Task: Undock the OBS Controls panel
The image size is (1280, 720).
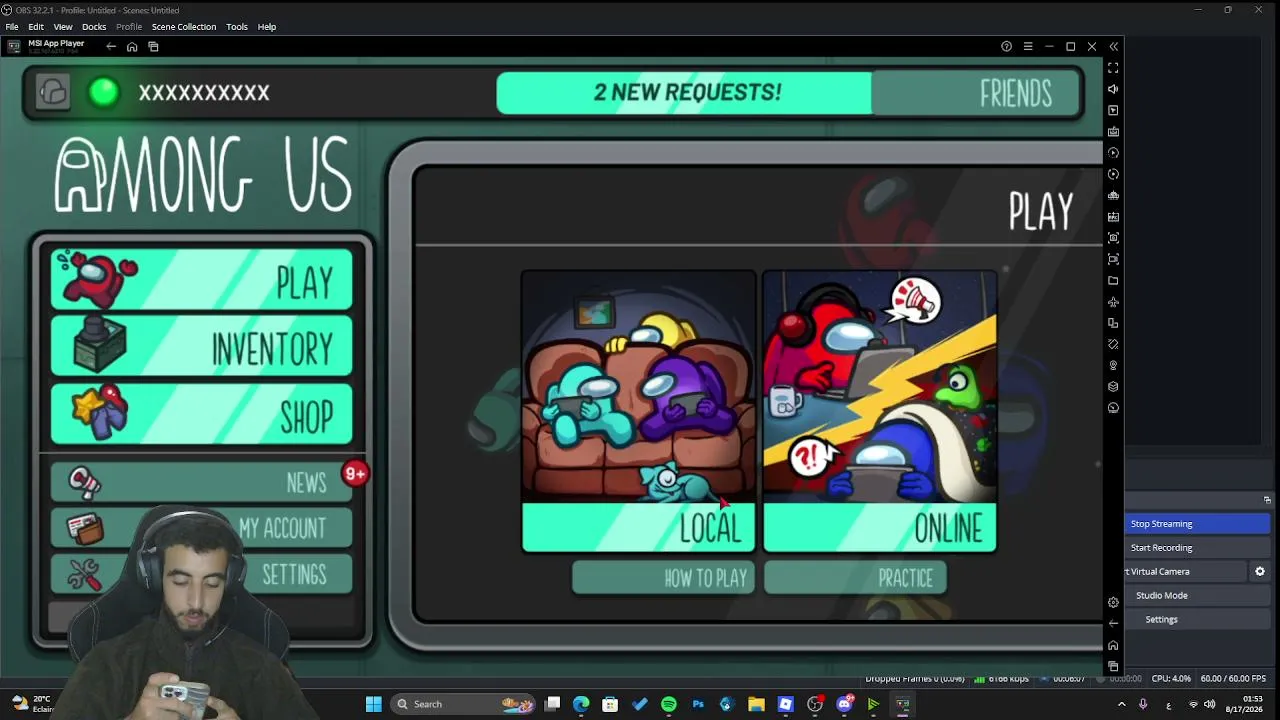Action: tap(1267, 500)
